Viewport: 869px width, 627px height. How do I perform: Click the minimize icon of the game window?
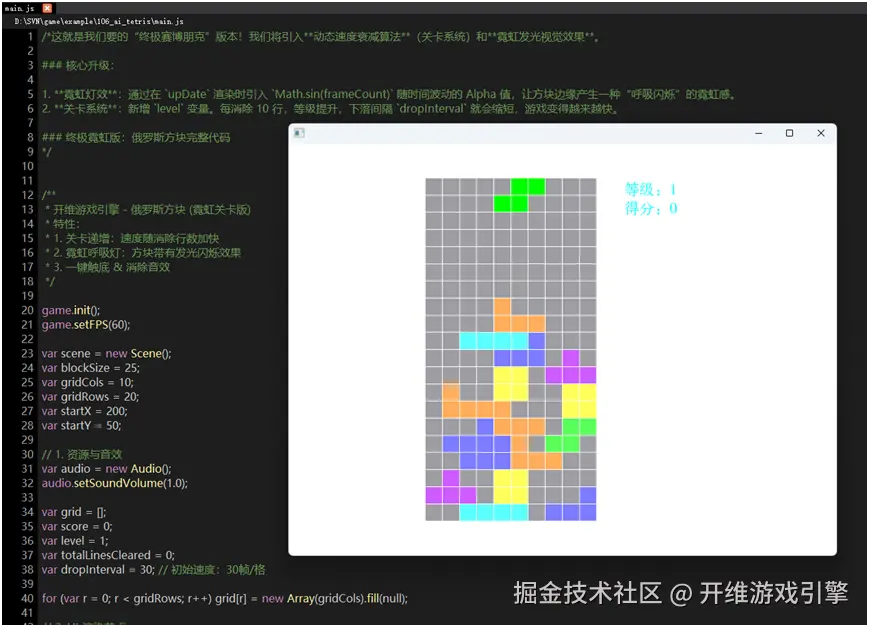coord(757,133)
